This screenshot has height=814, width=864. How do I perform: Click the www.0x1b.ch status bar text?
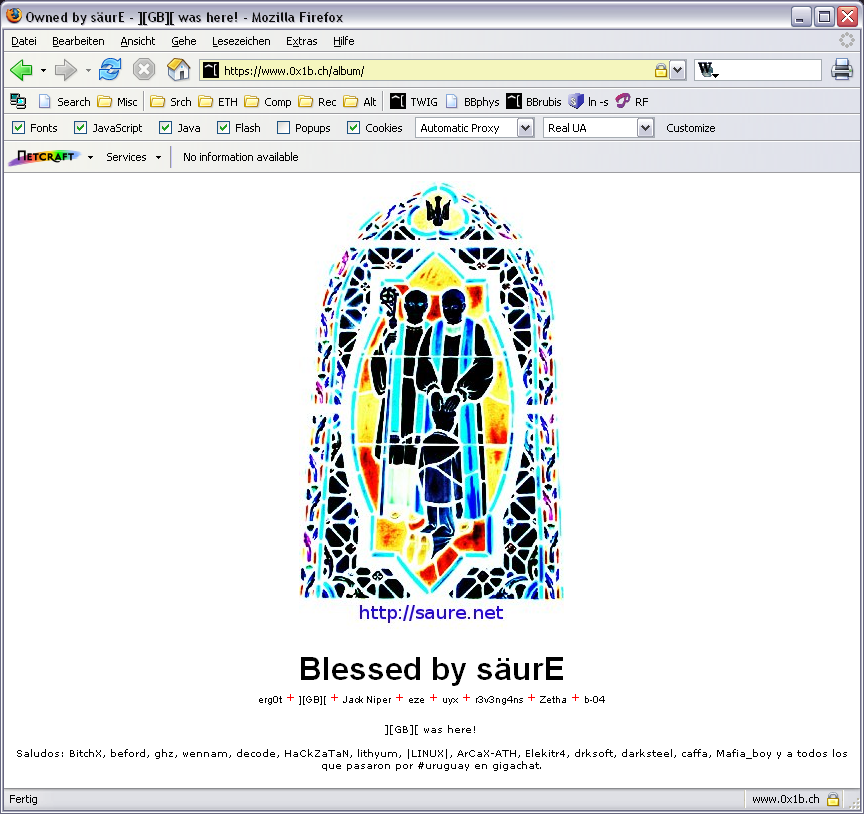(x=785, y=799)
